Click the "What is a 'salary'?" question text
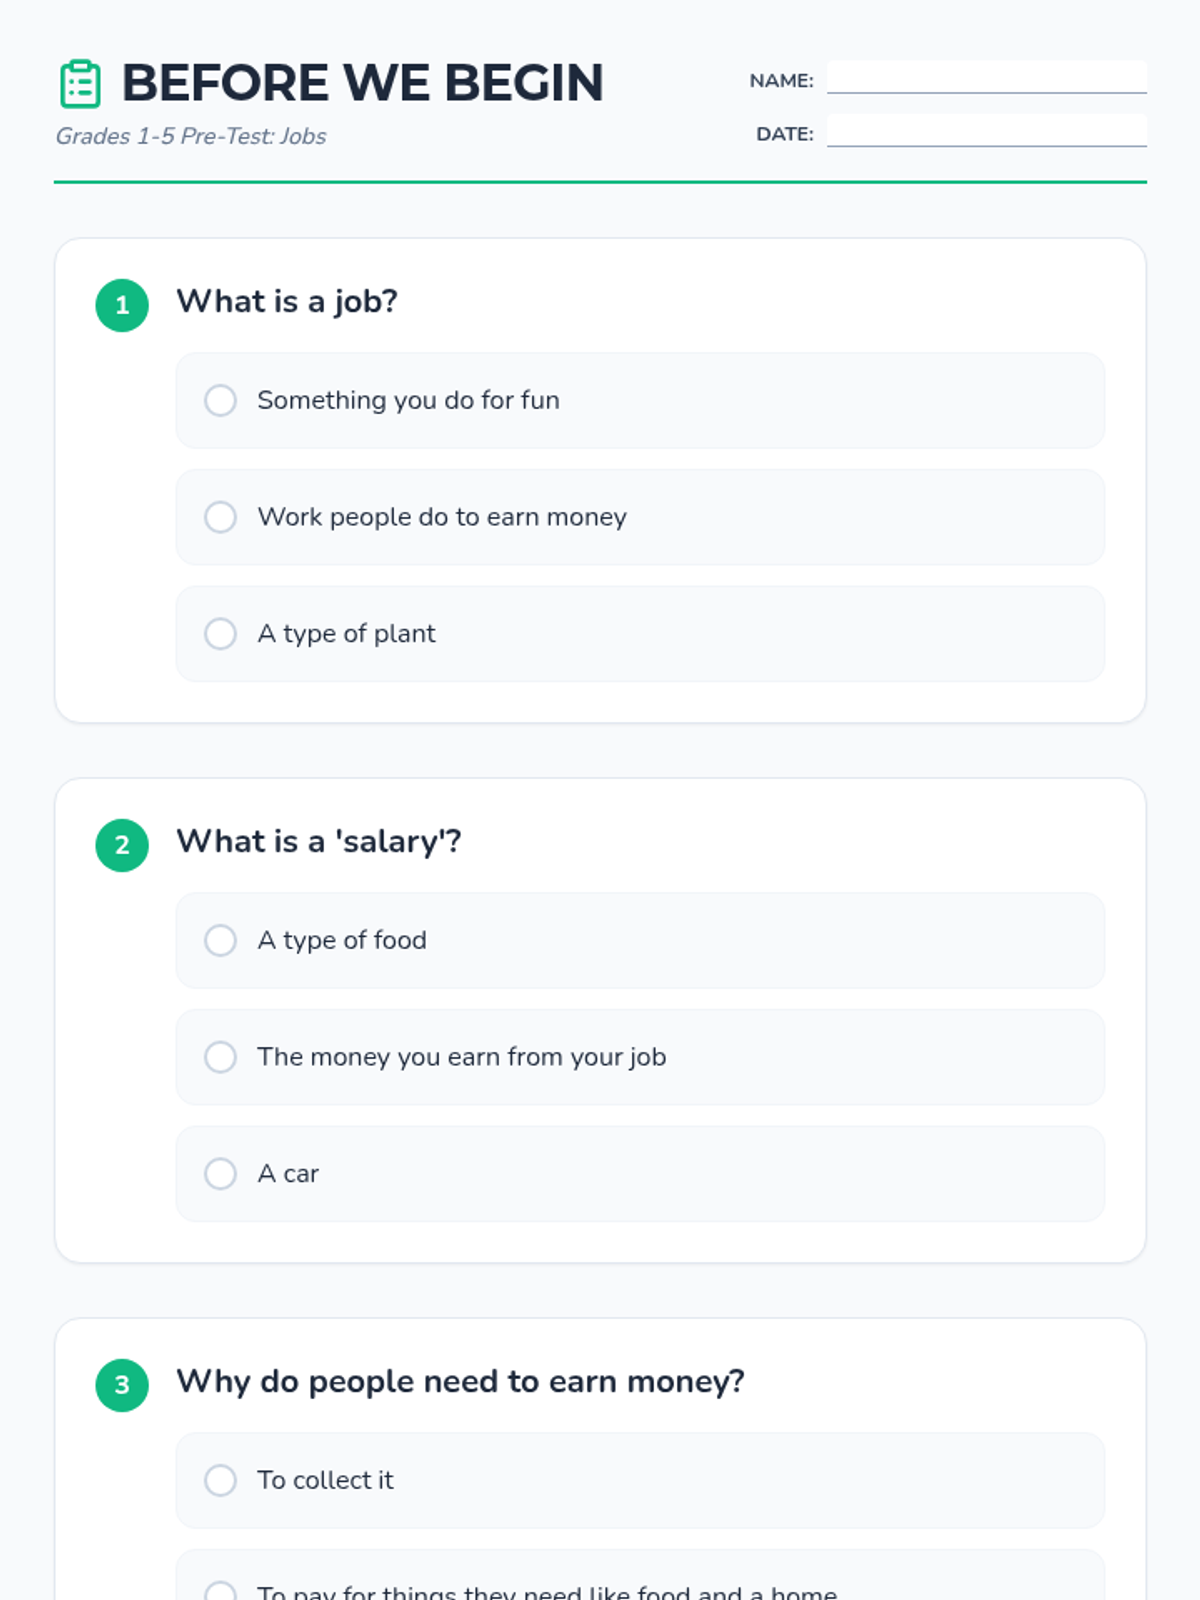The height and width of the screenshot is (1600, 1200). tap(319, 841)
